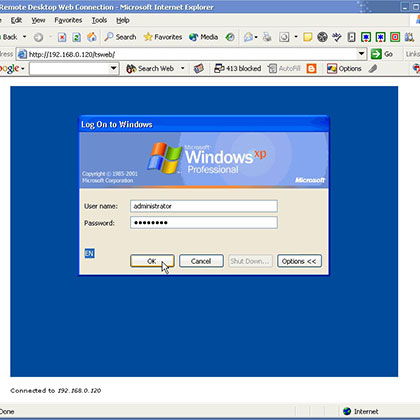Click the yellow note toolbar icon
Screen dimensions: 420x420
[x=308, y=37]
